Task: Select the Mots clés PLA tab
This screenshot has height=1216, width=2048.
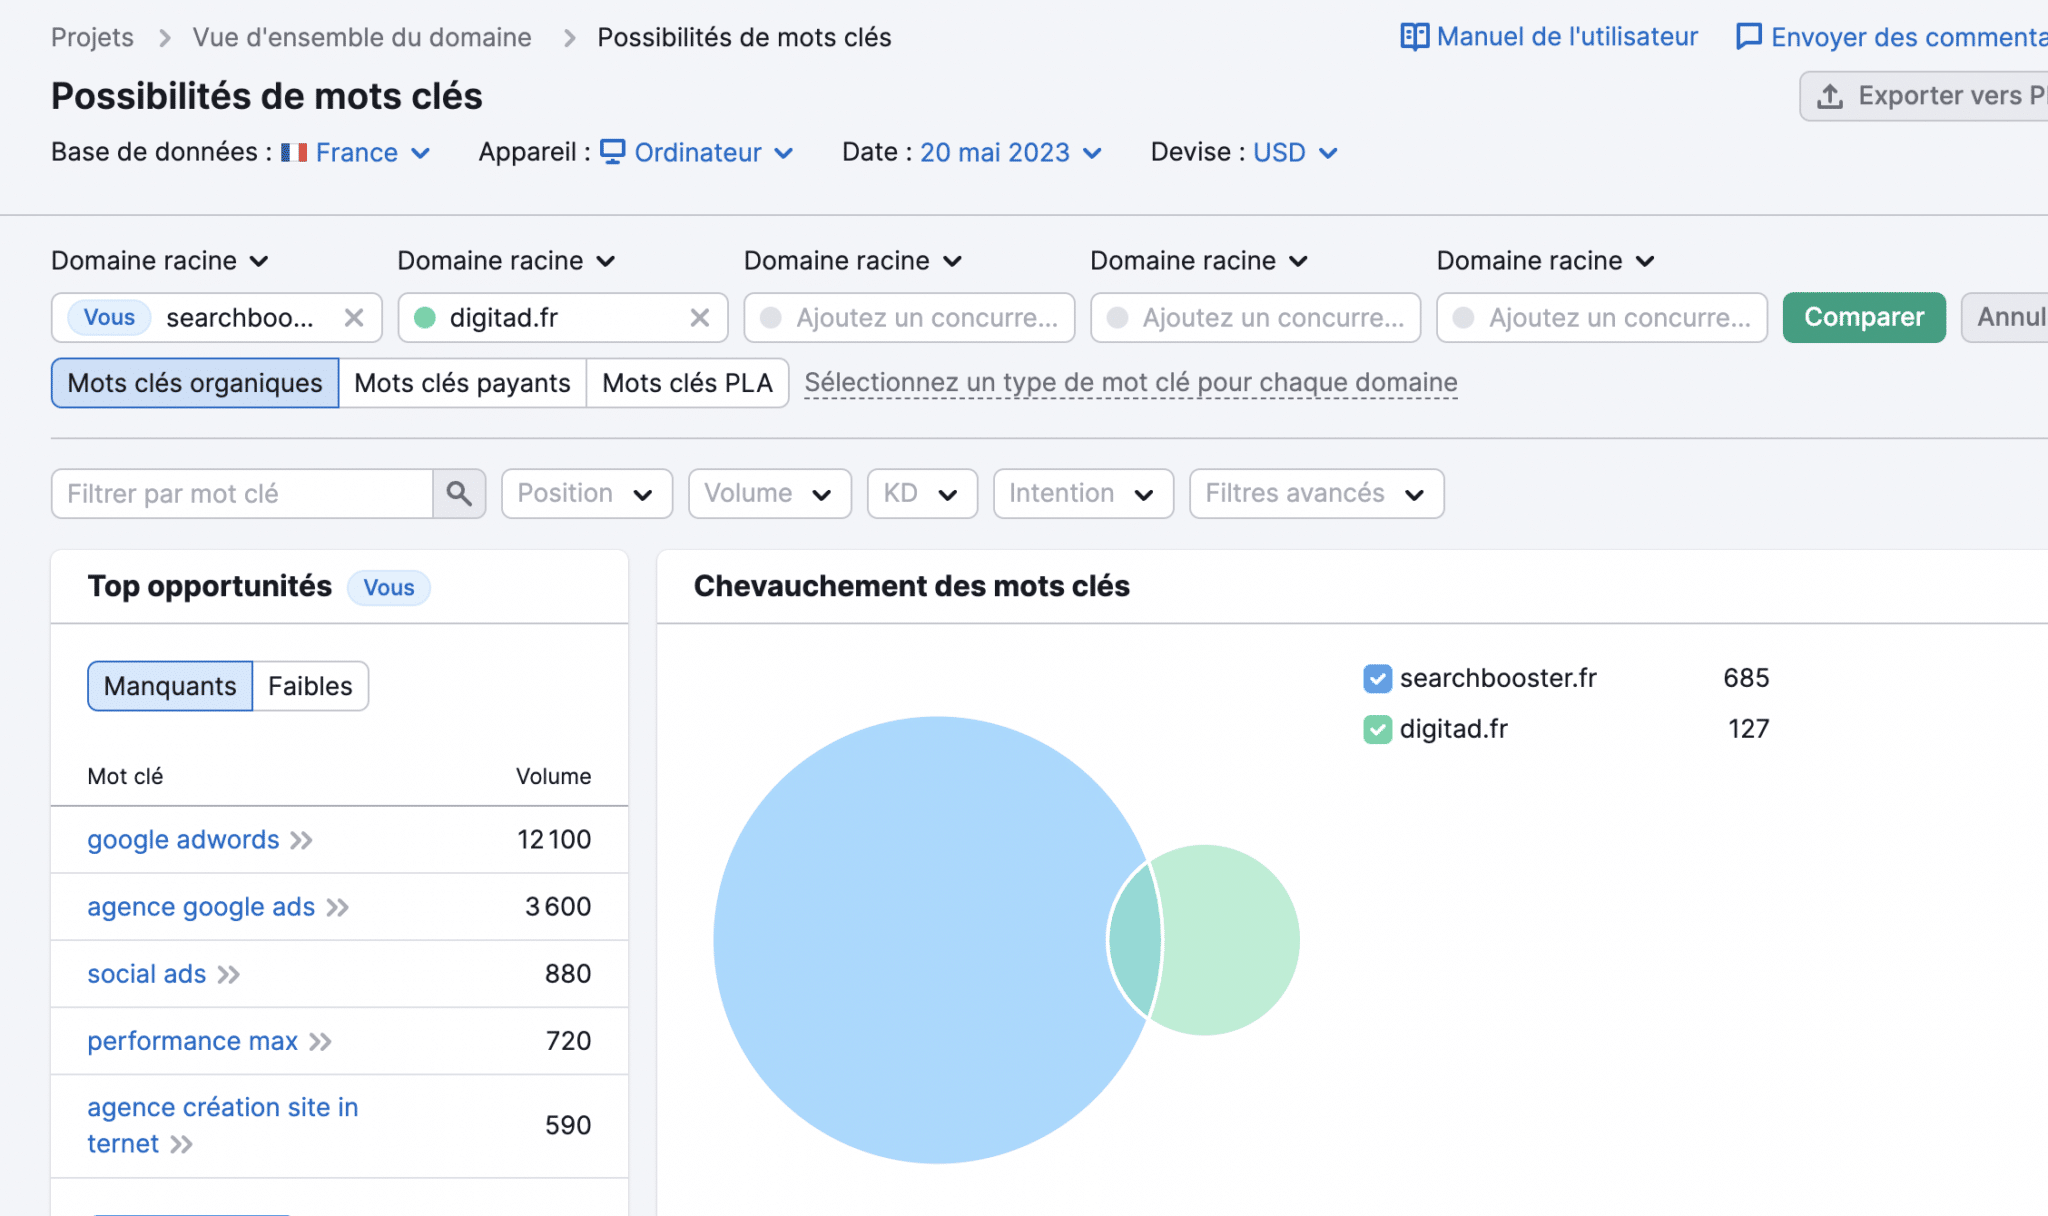Action: pyautogui.click(x=688, y=383)
